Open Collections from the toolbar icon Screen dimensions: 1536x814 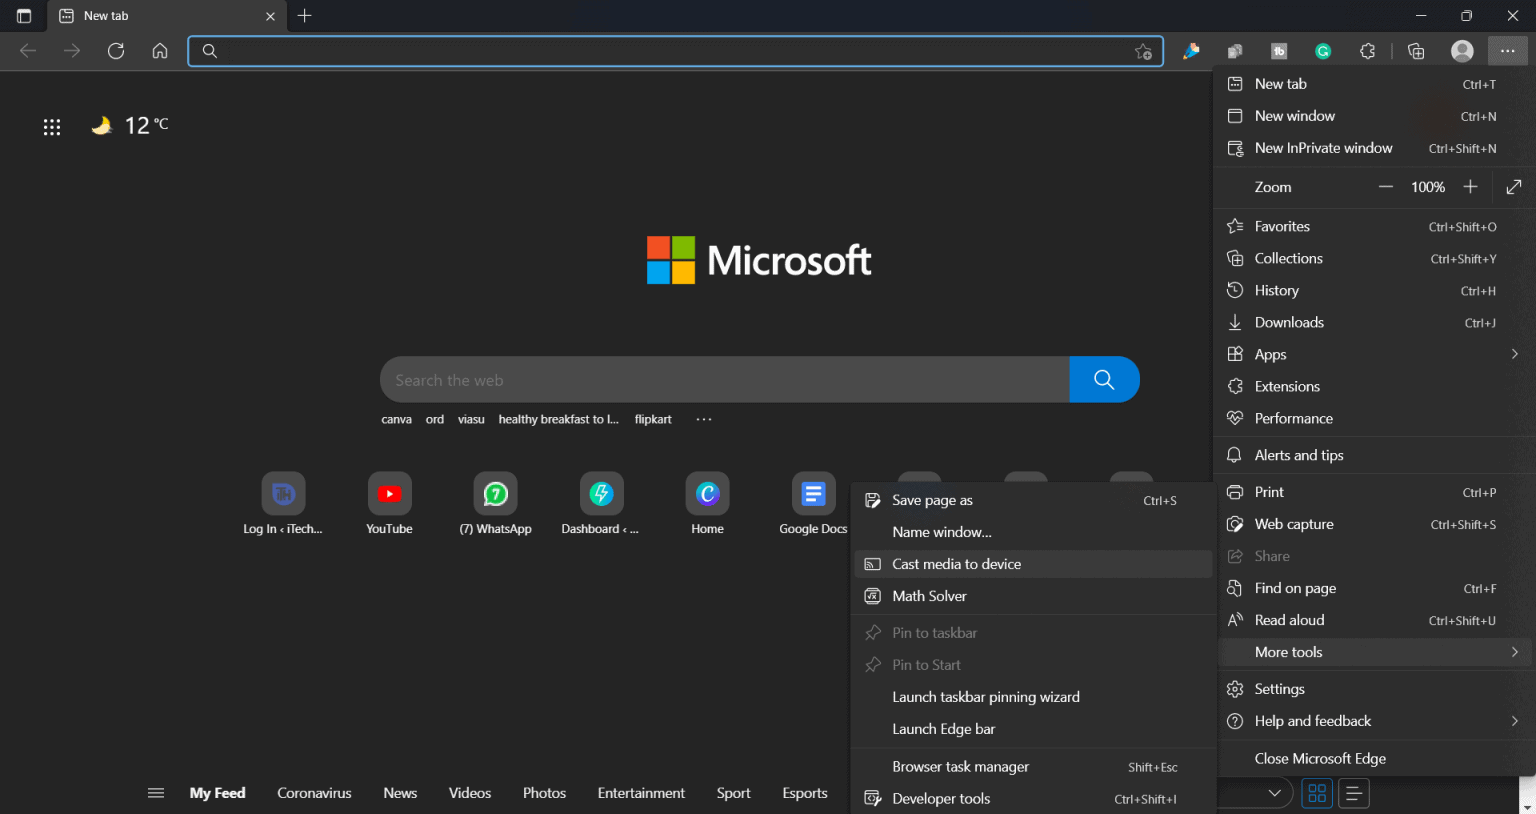pos(1416,50)
